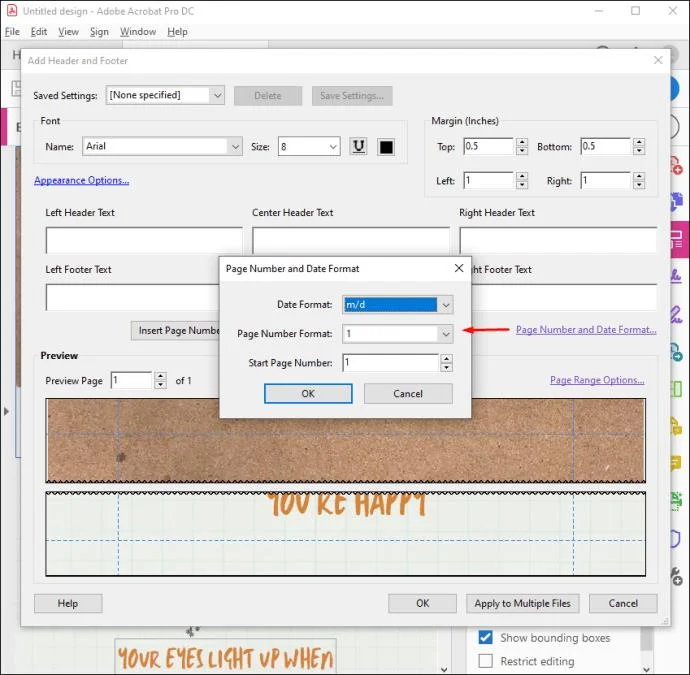This screenshot has width=690, height=675.
Task: Decrease the Bottom margin value
Action: click(x=639, y=151)
